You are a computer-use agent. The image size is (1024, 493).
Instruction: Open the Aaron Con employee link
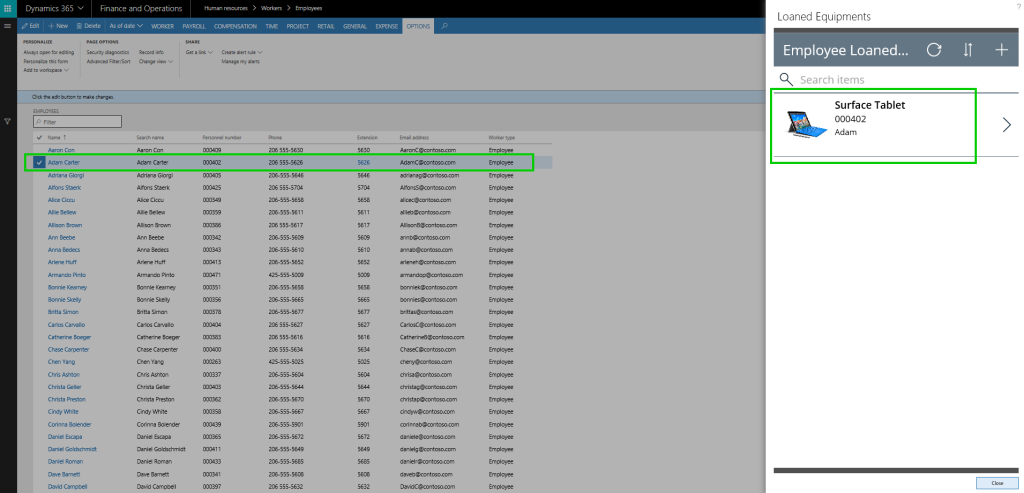[x=61, y=149]
